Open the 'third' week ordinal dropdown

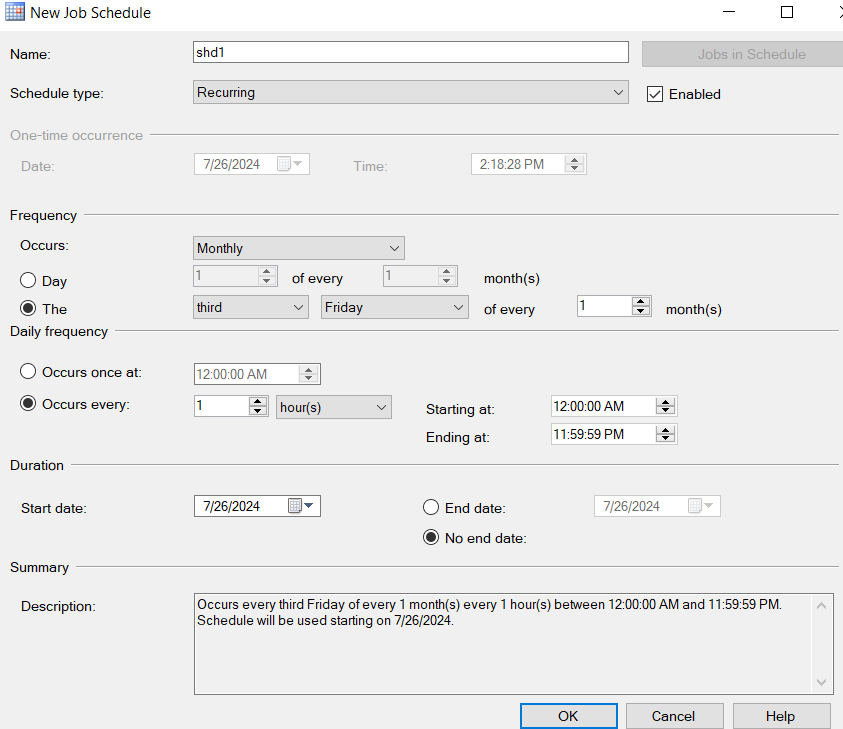coord(251,308)
